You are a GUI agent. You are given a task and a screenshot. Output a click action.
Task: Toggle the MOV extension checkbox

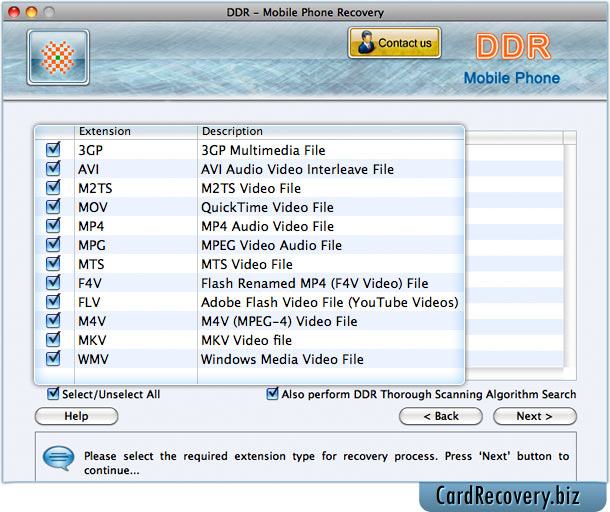[x=53, y=206]
